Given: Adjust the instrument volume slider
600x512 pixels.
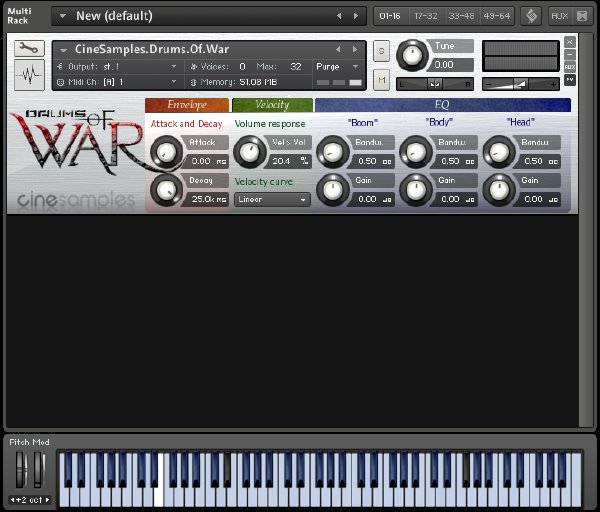Looking at the screenshot, I should [521, 84].
